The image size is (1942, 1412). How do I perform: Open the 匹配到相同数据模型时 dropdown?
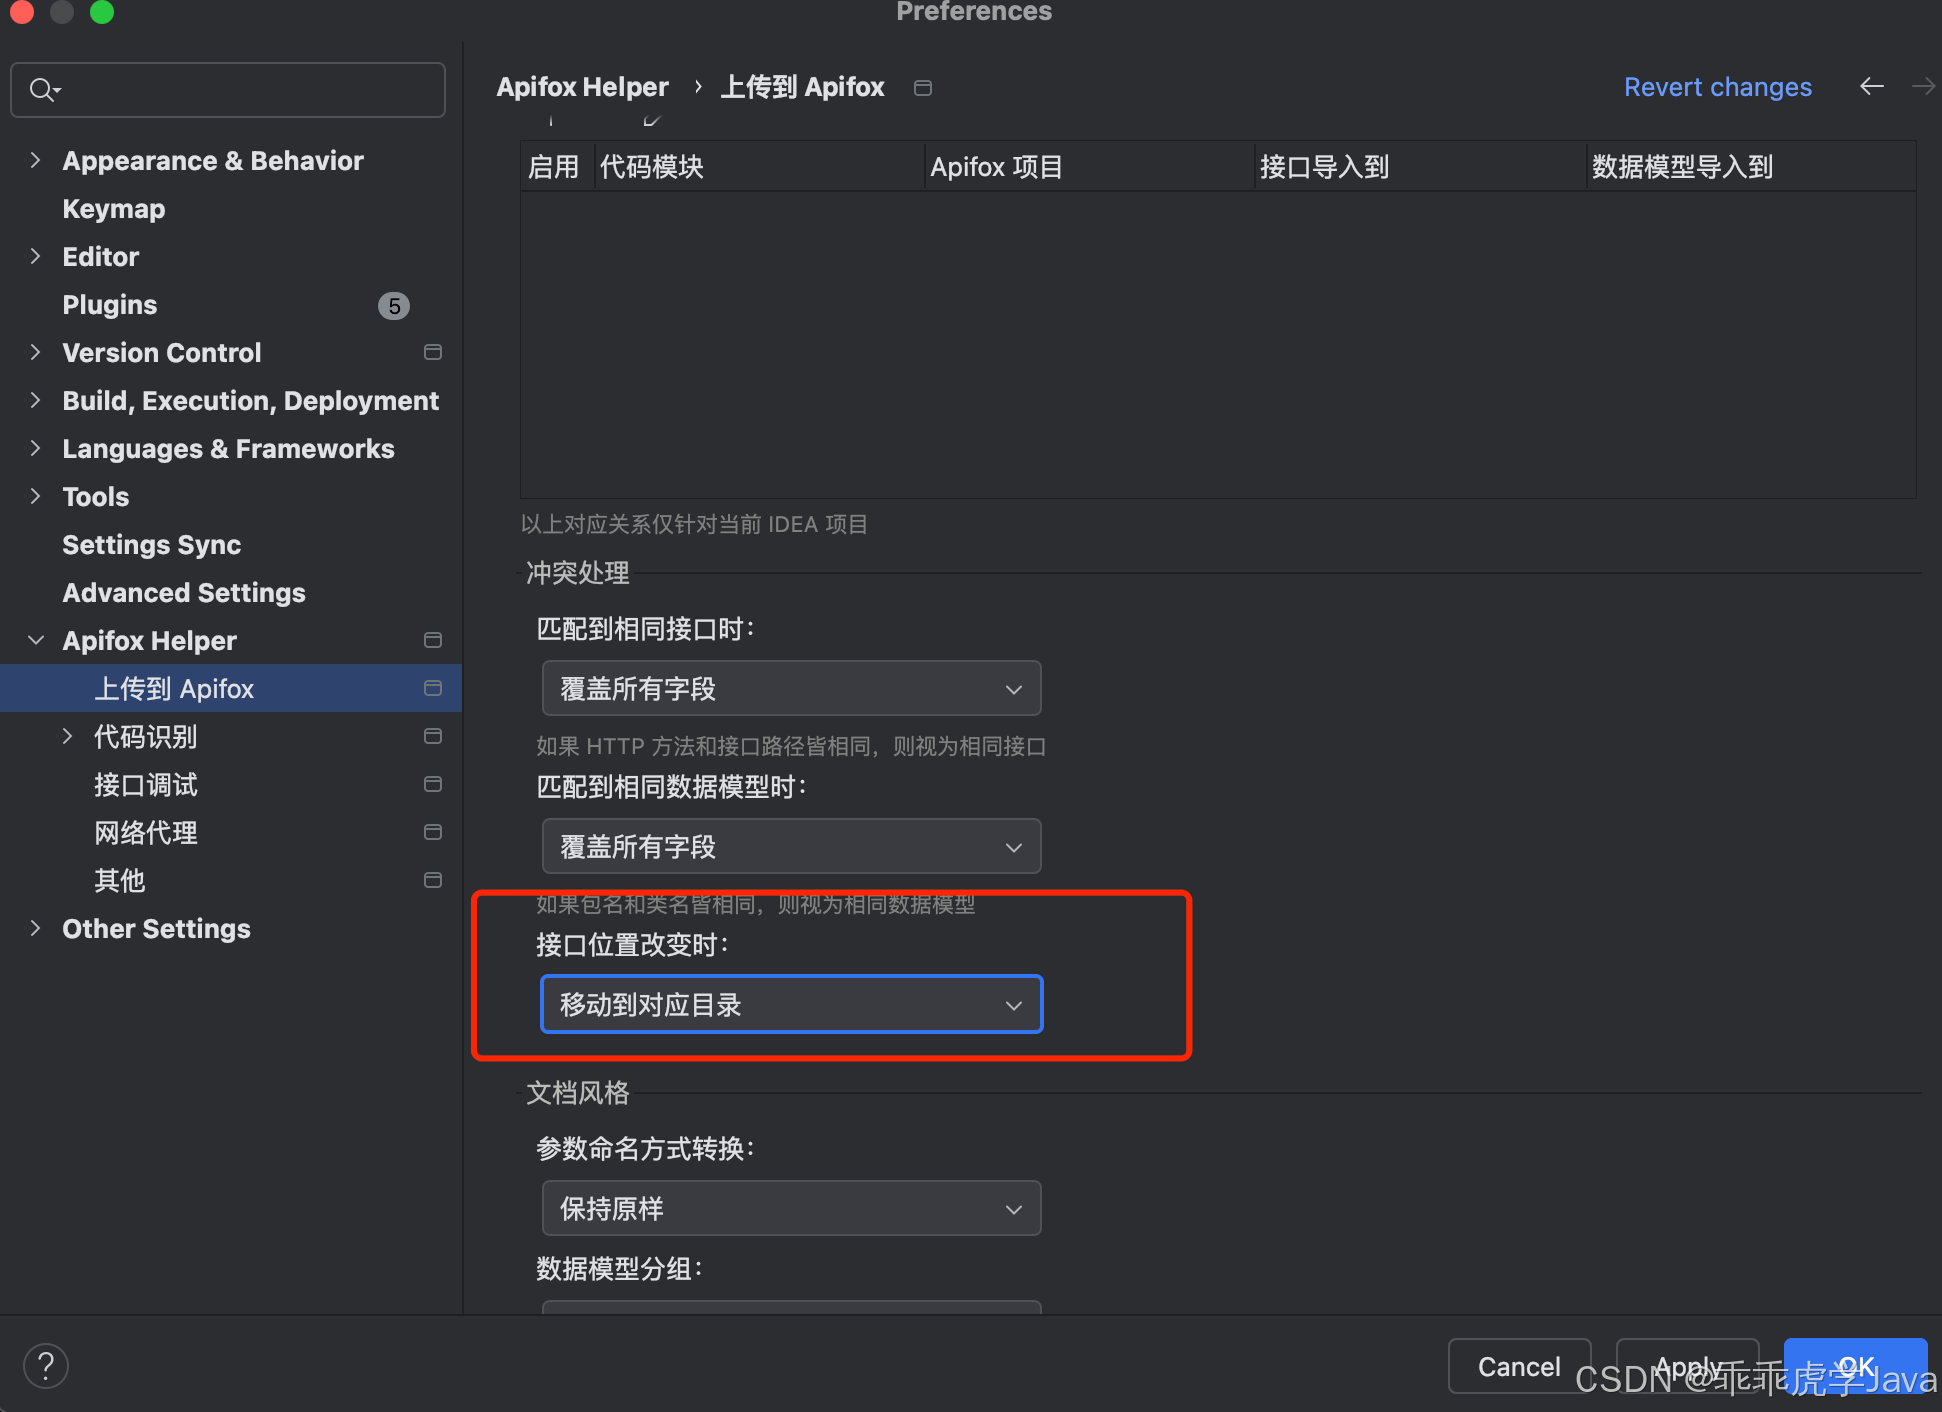(x=791, y=846)
